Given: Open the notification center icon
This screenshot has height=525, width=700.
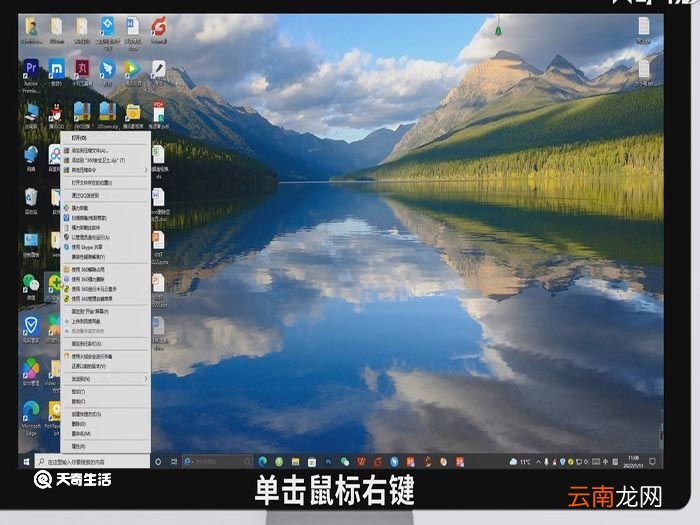Looking at the screenshot, I should [652, 461].
